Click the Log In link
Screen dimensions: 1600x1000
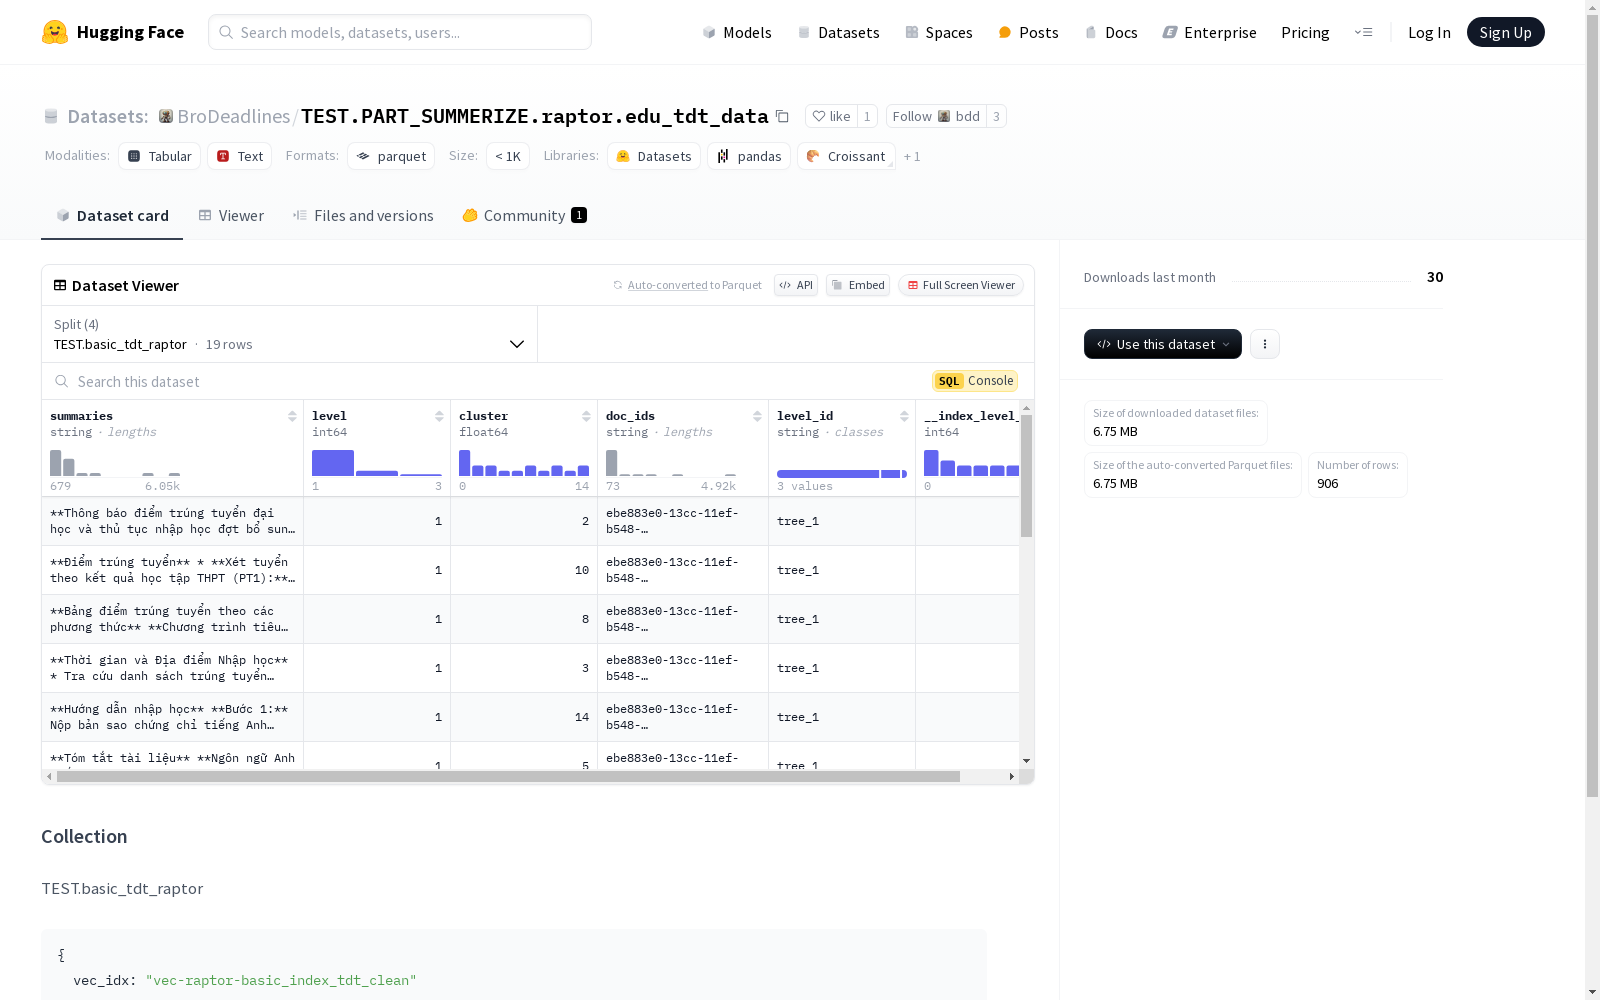pos(1429,33)
